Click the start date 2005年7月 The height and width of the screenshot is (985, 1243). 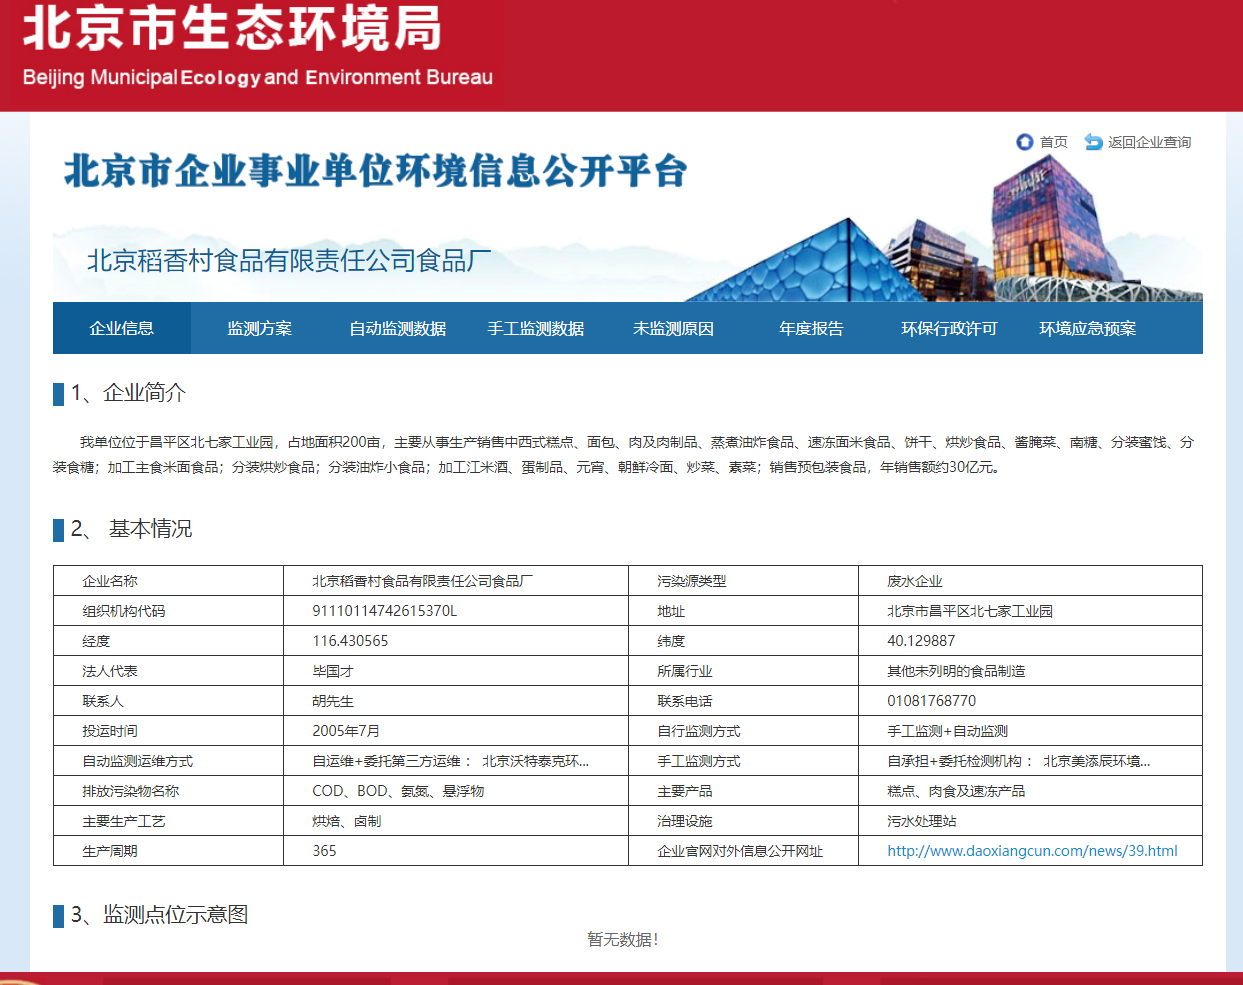pos(346,731)
